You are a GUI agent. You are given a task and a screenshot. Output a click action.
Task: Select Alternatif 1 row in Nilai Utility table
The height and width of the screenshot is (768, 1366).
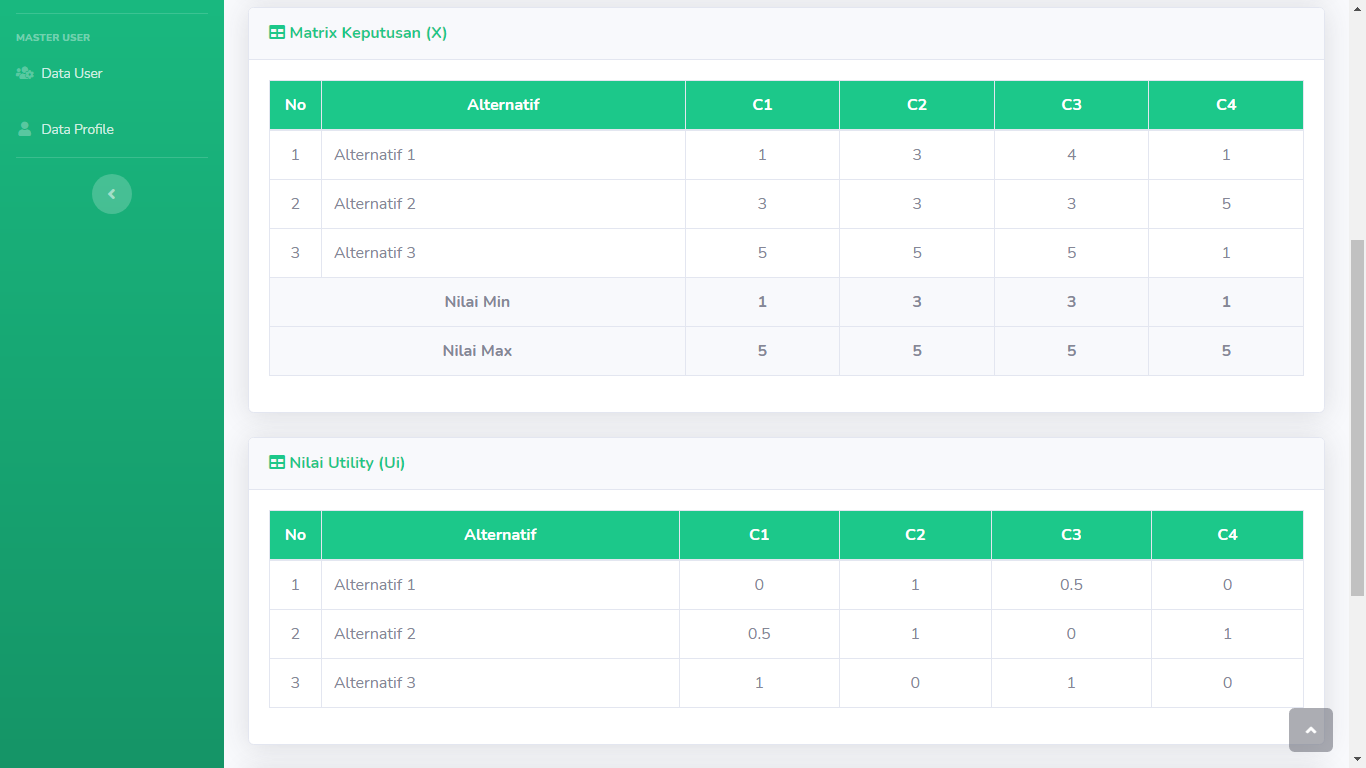coord(786,585)
